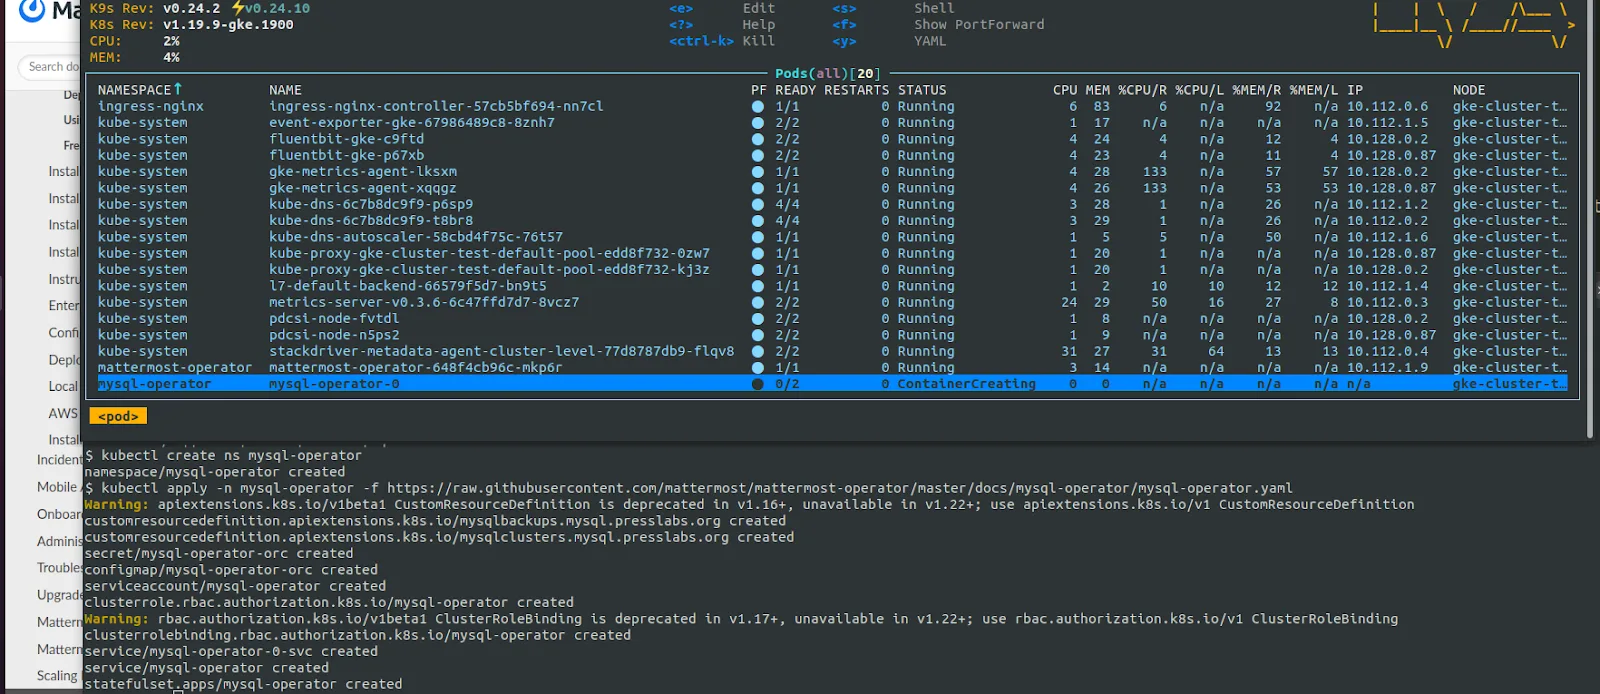
Task: Click the statefulset.apps/mysql-operator created line
Action: (243, 684)
